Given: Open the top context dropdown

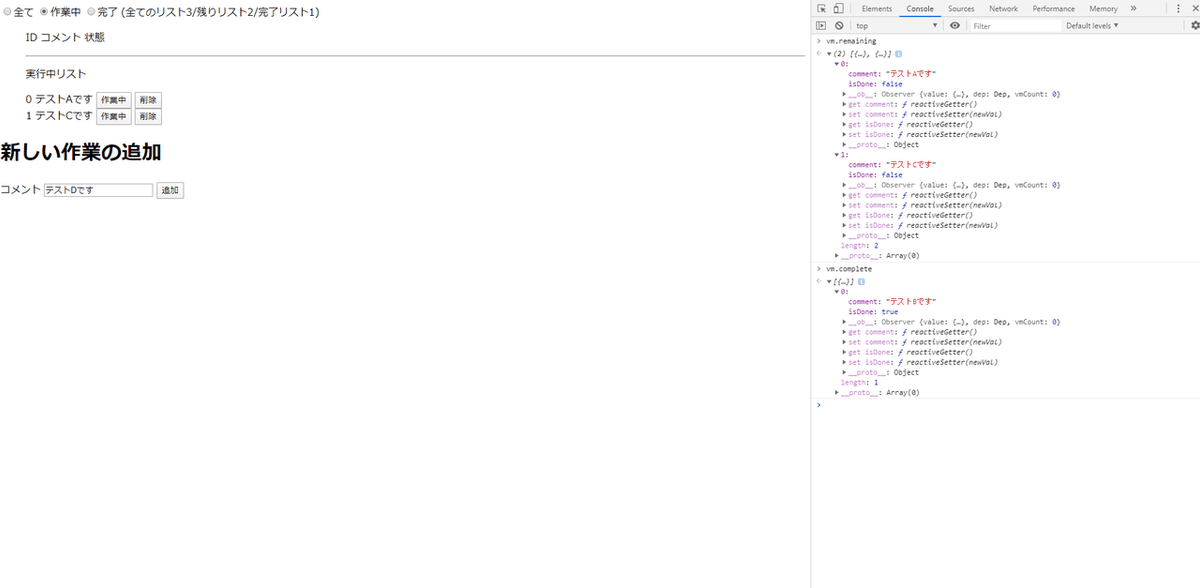Looking at the screenshot, I should (x=897, y=25).
